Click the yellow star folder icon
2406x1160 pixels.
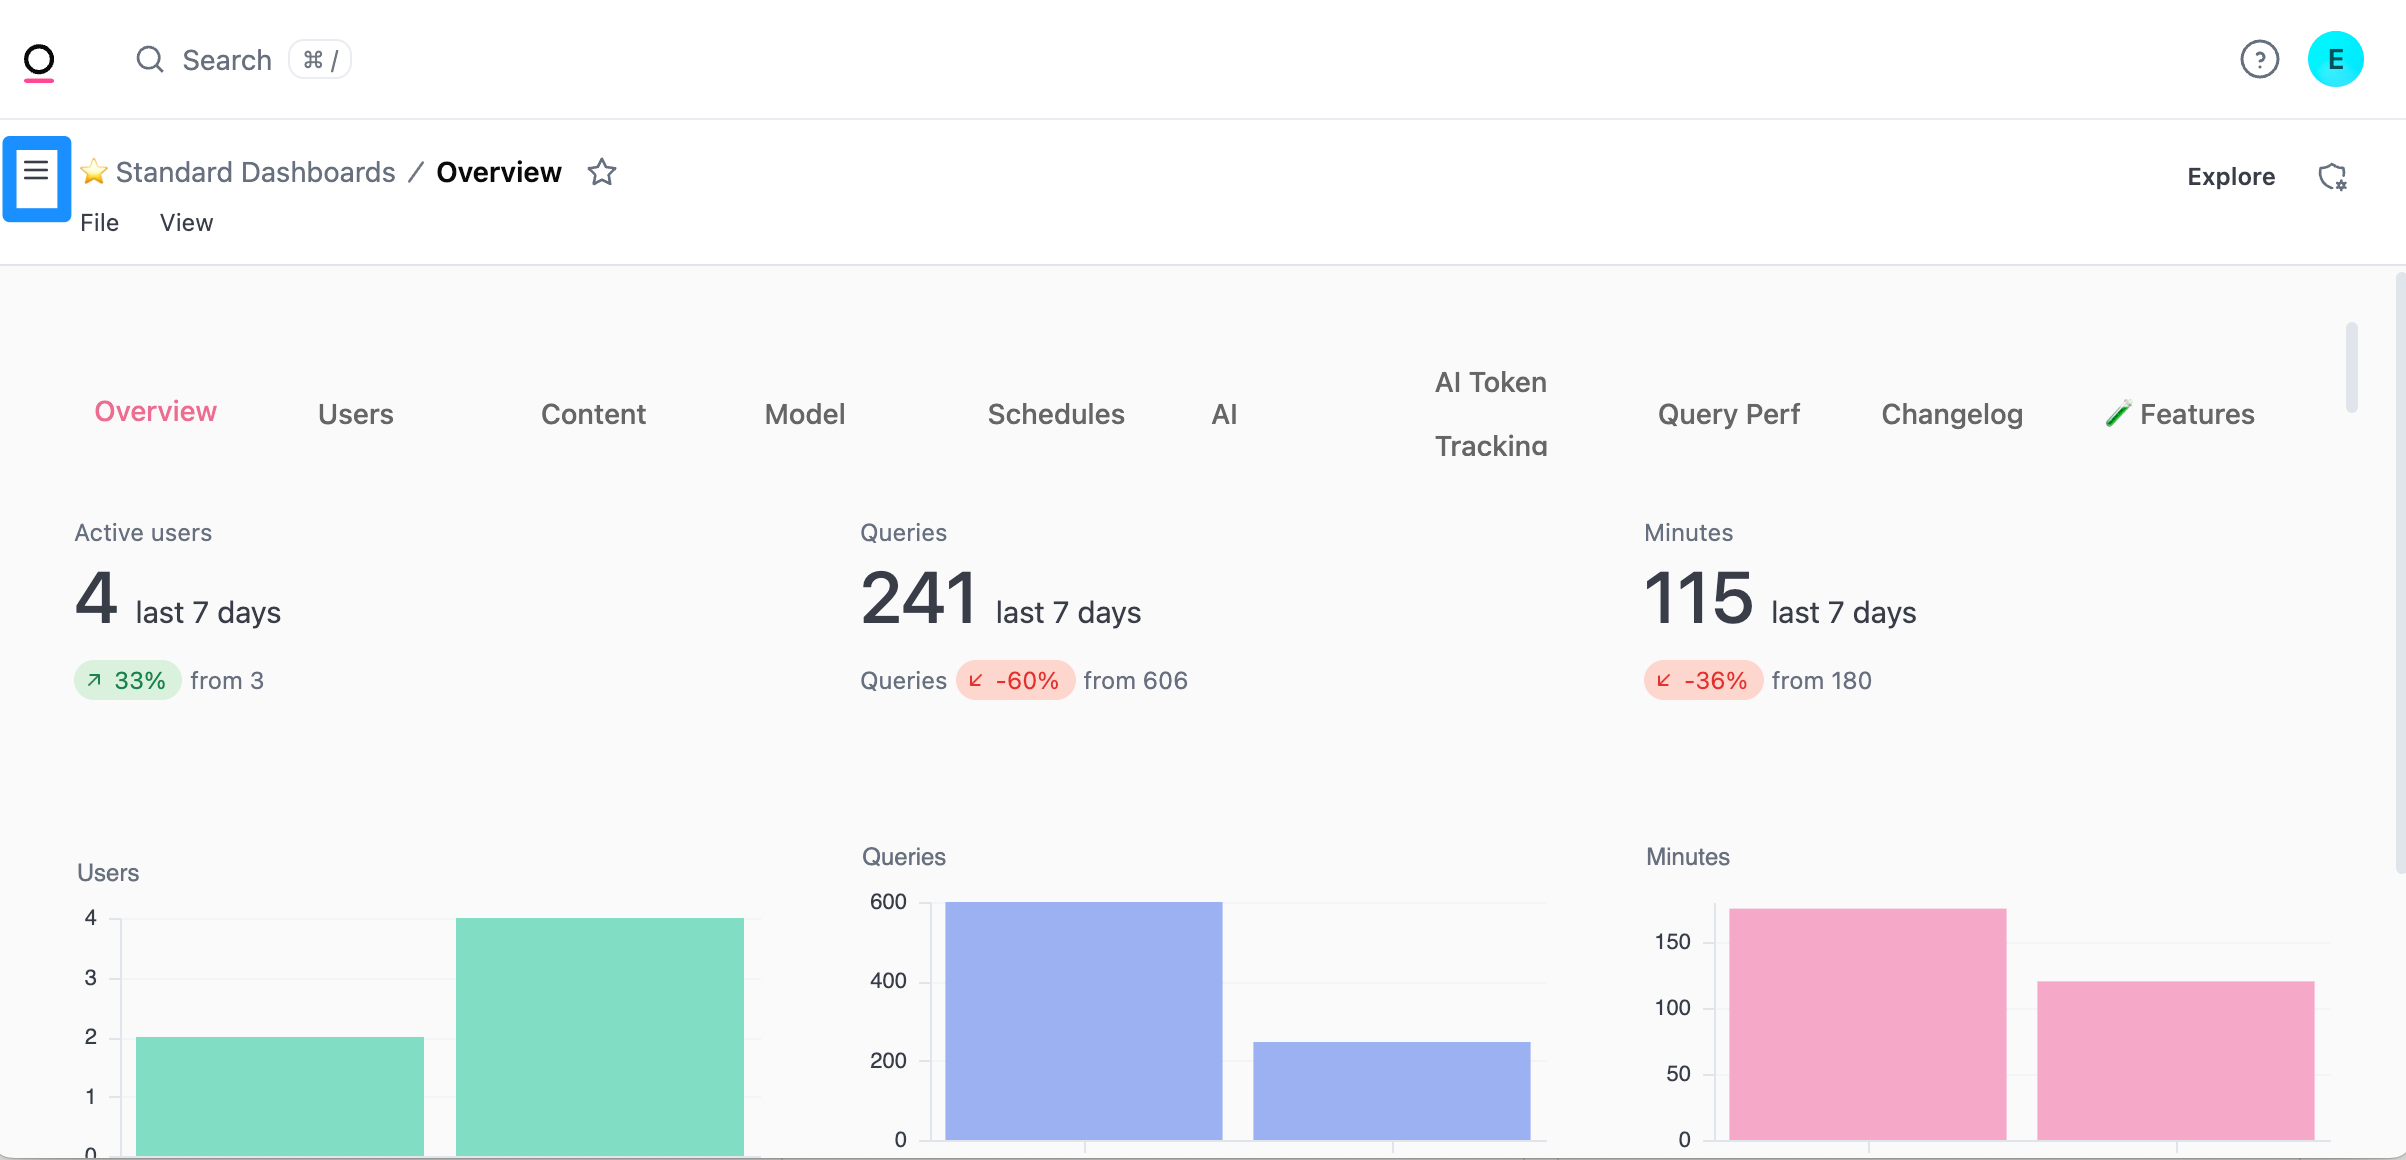tap(94, 172)
